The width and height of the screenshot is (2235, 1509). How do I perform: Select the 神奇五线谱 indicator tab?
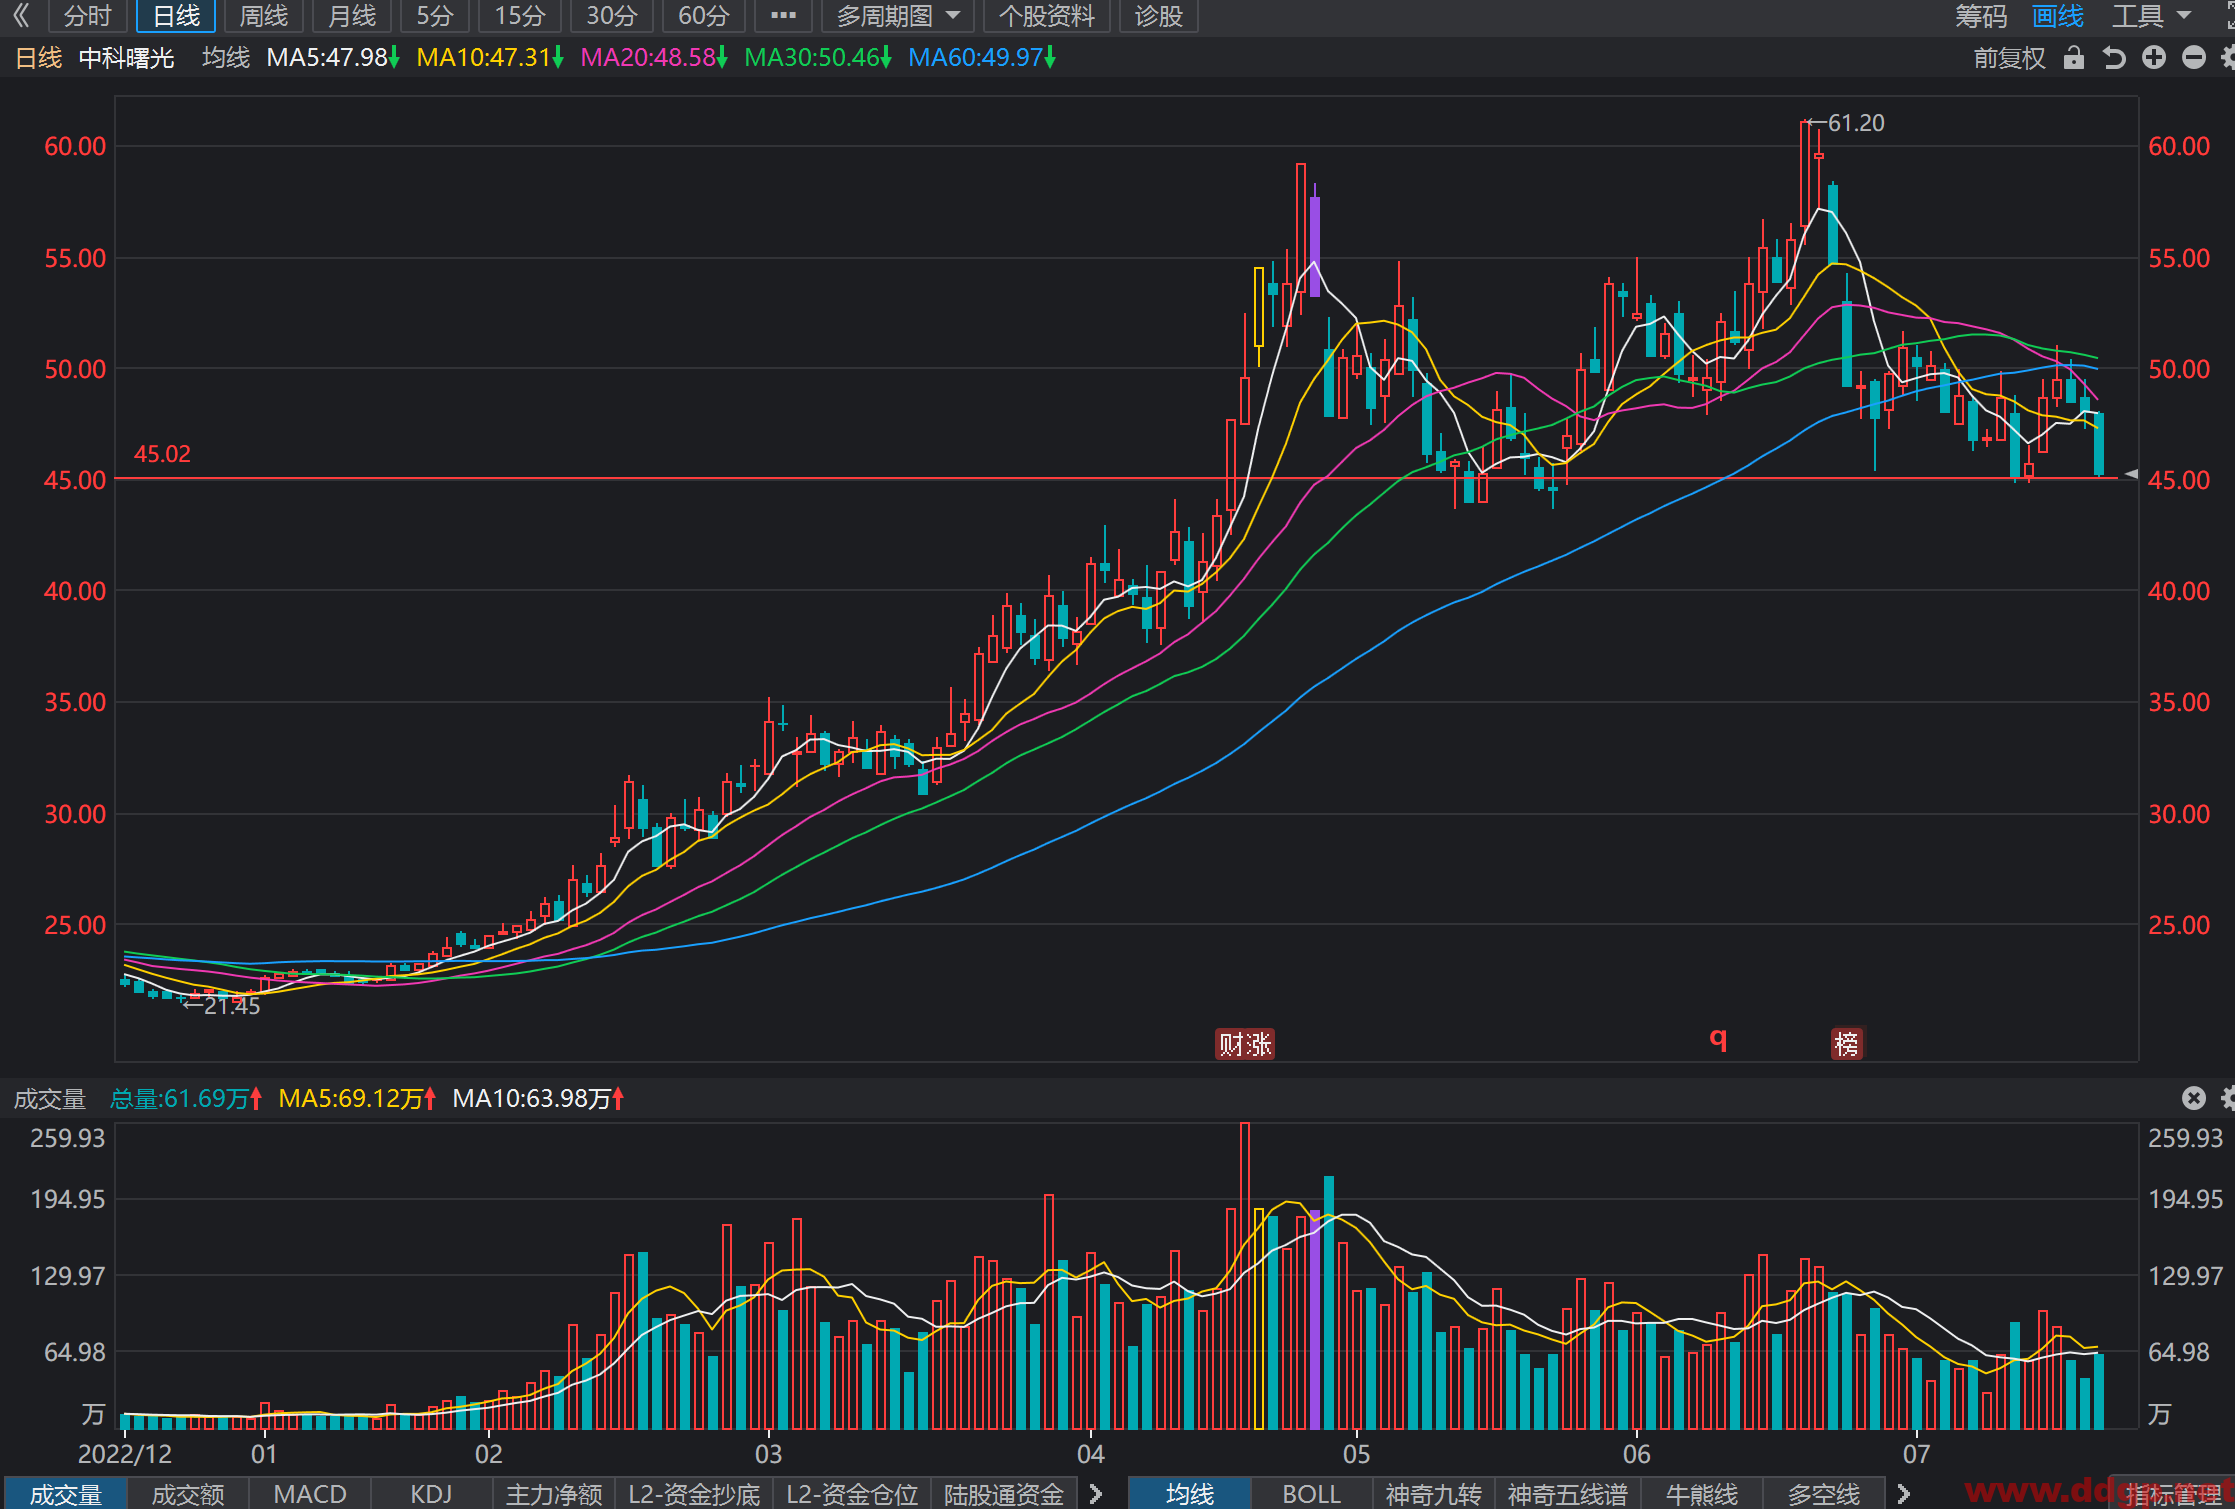tap(1567, 1493)
